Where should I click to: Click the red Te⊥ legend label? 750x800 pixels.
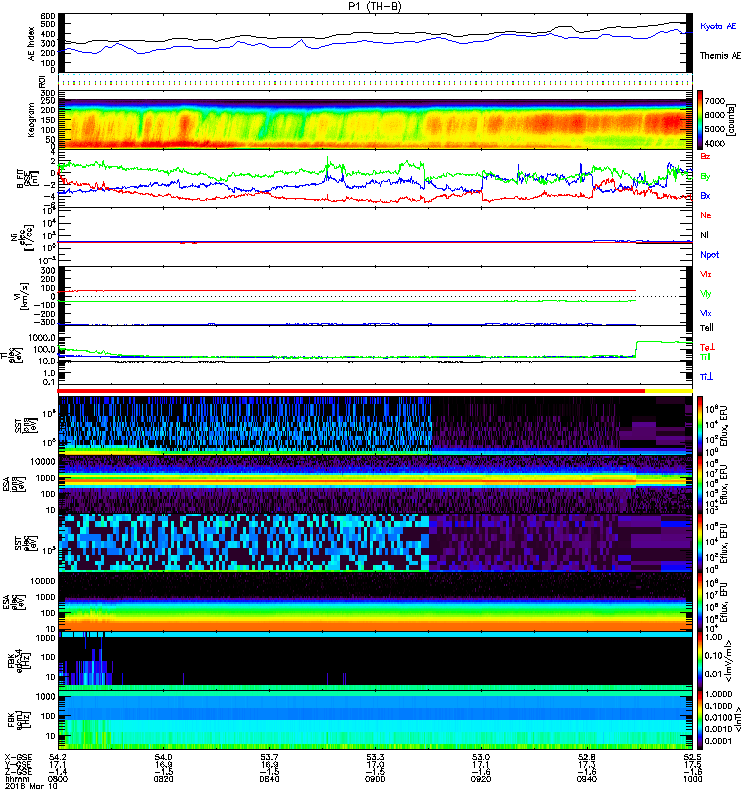click(707, 347)
